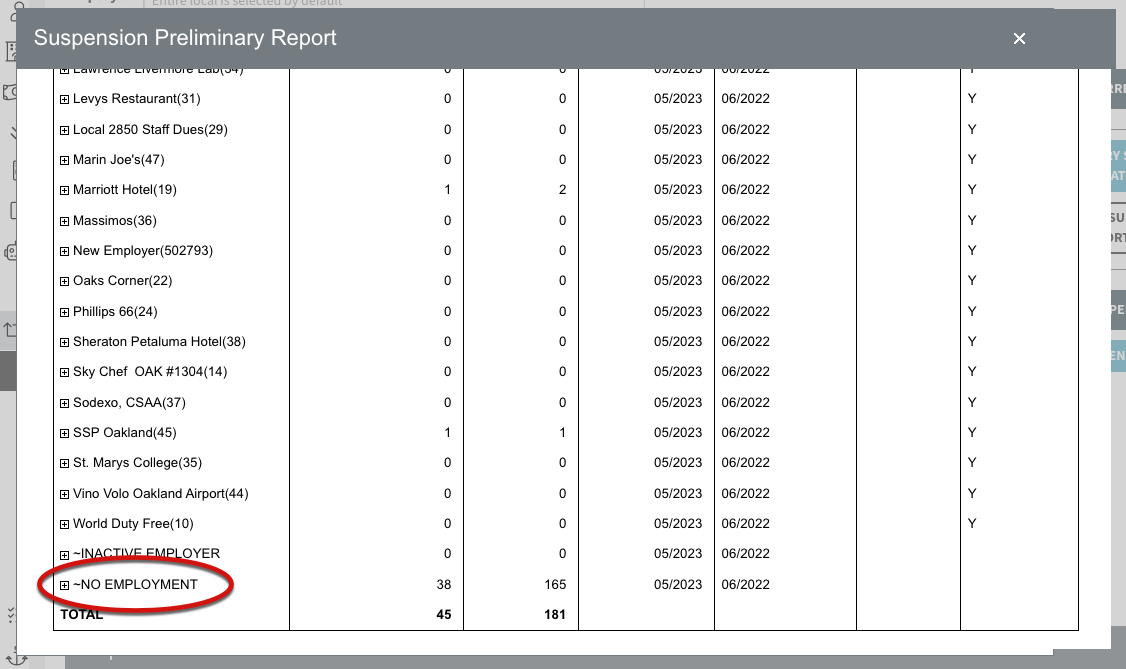Click the Suspension Preliminary Report title
Image resolution: width=1126 pixels, height=669 pixels.
[x=185, y=37]
